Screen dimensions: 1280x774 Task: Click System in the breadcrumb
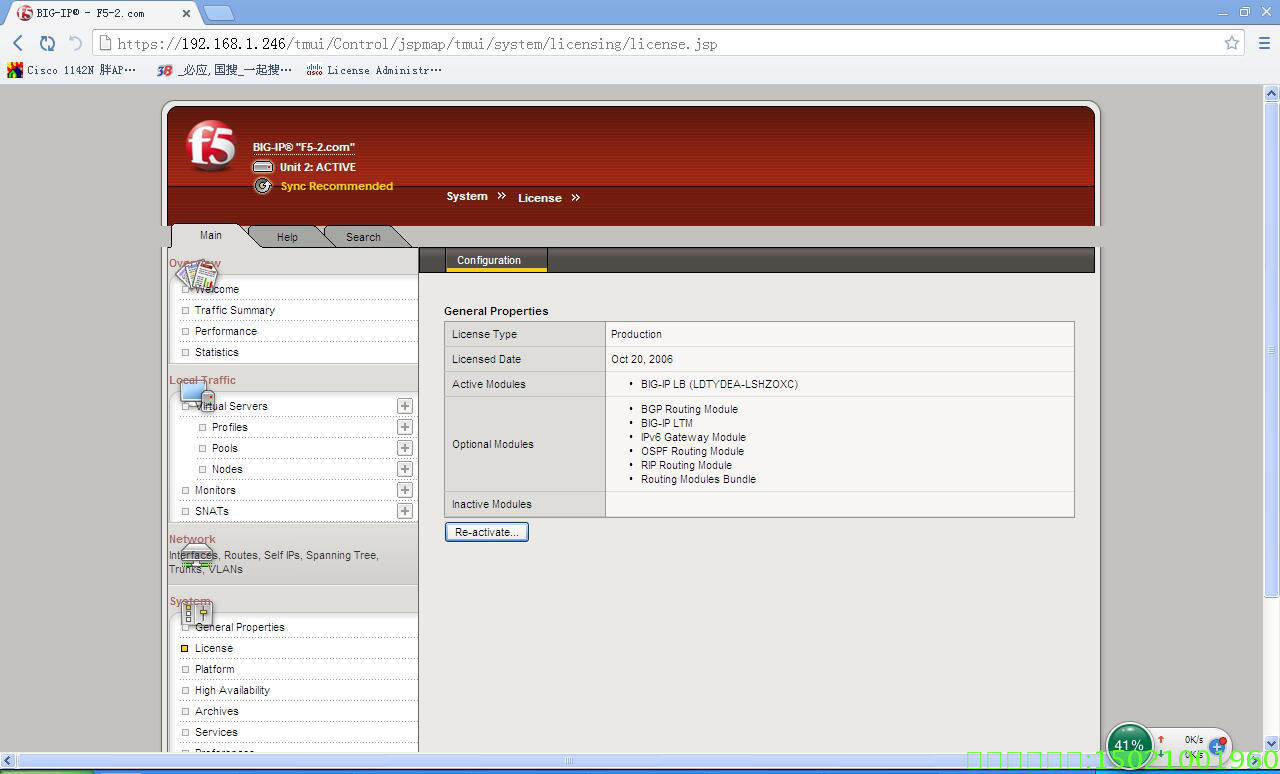coord(467,196)
